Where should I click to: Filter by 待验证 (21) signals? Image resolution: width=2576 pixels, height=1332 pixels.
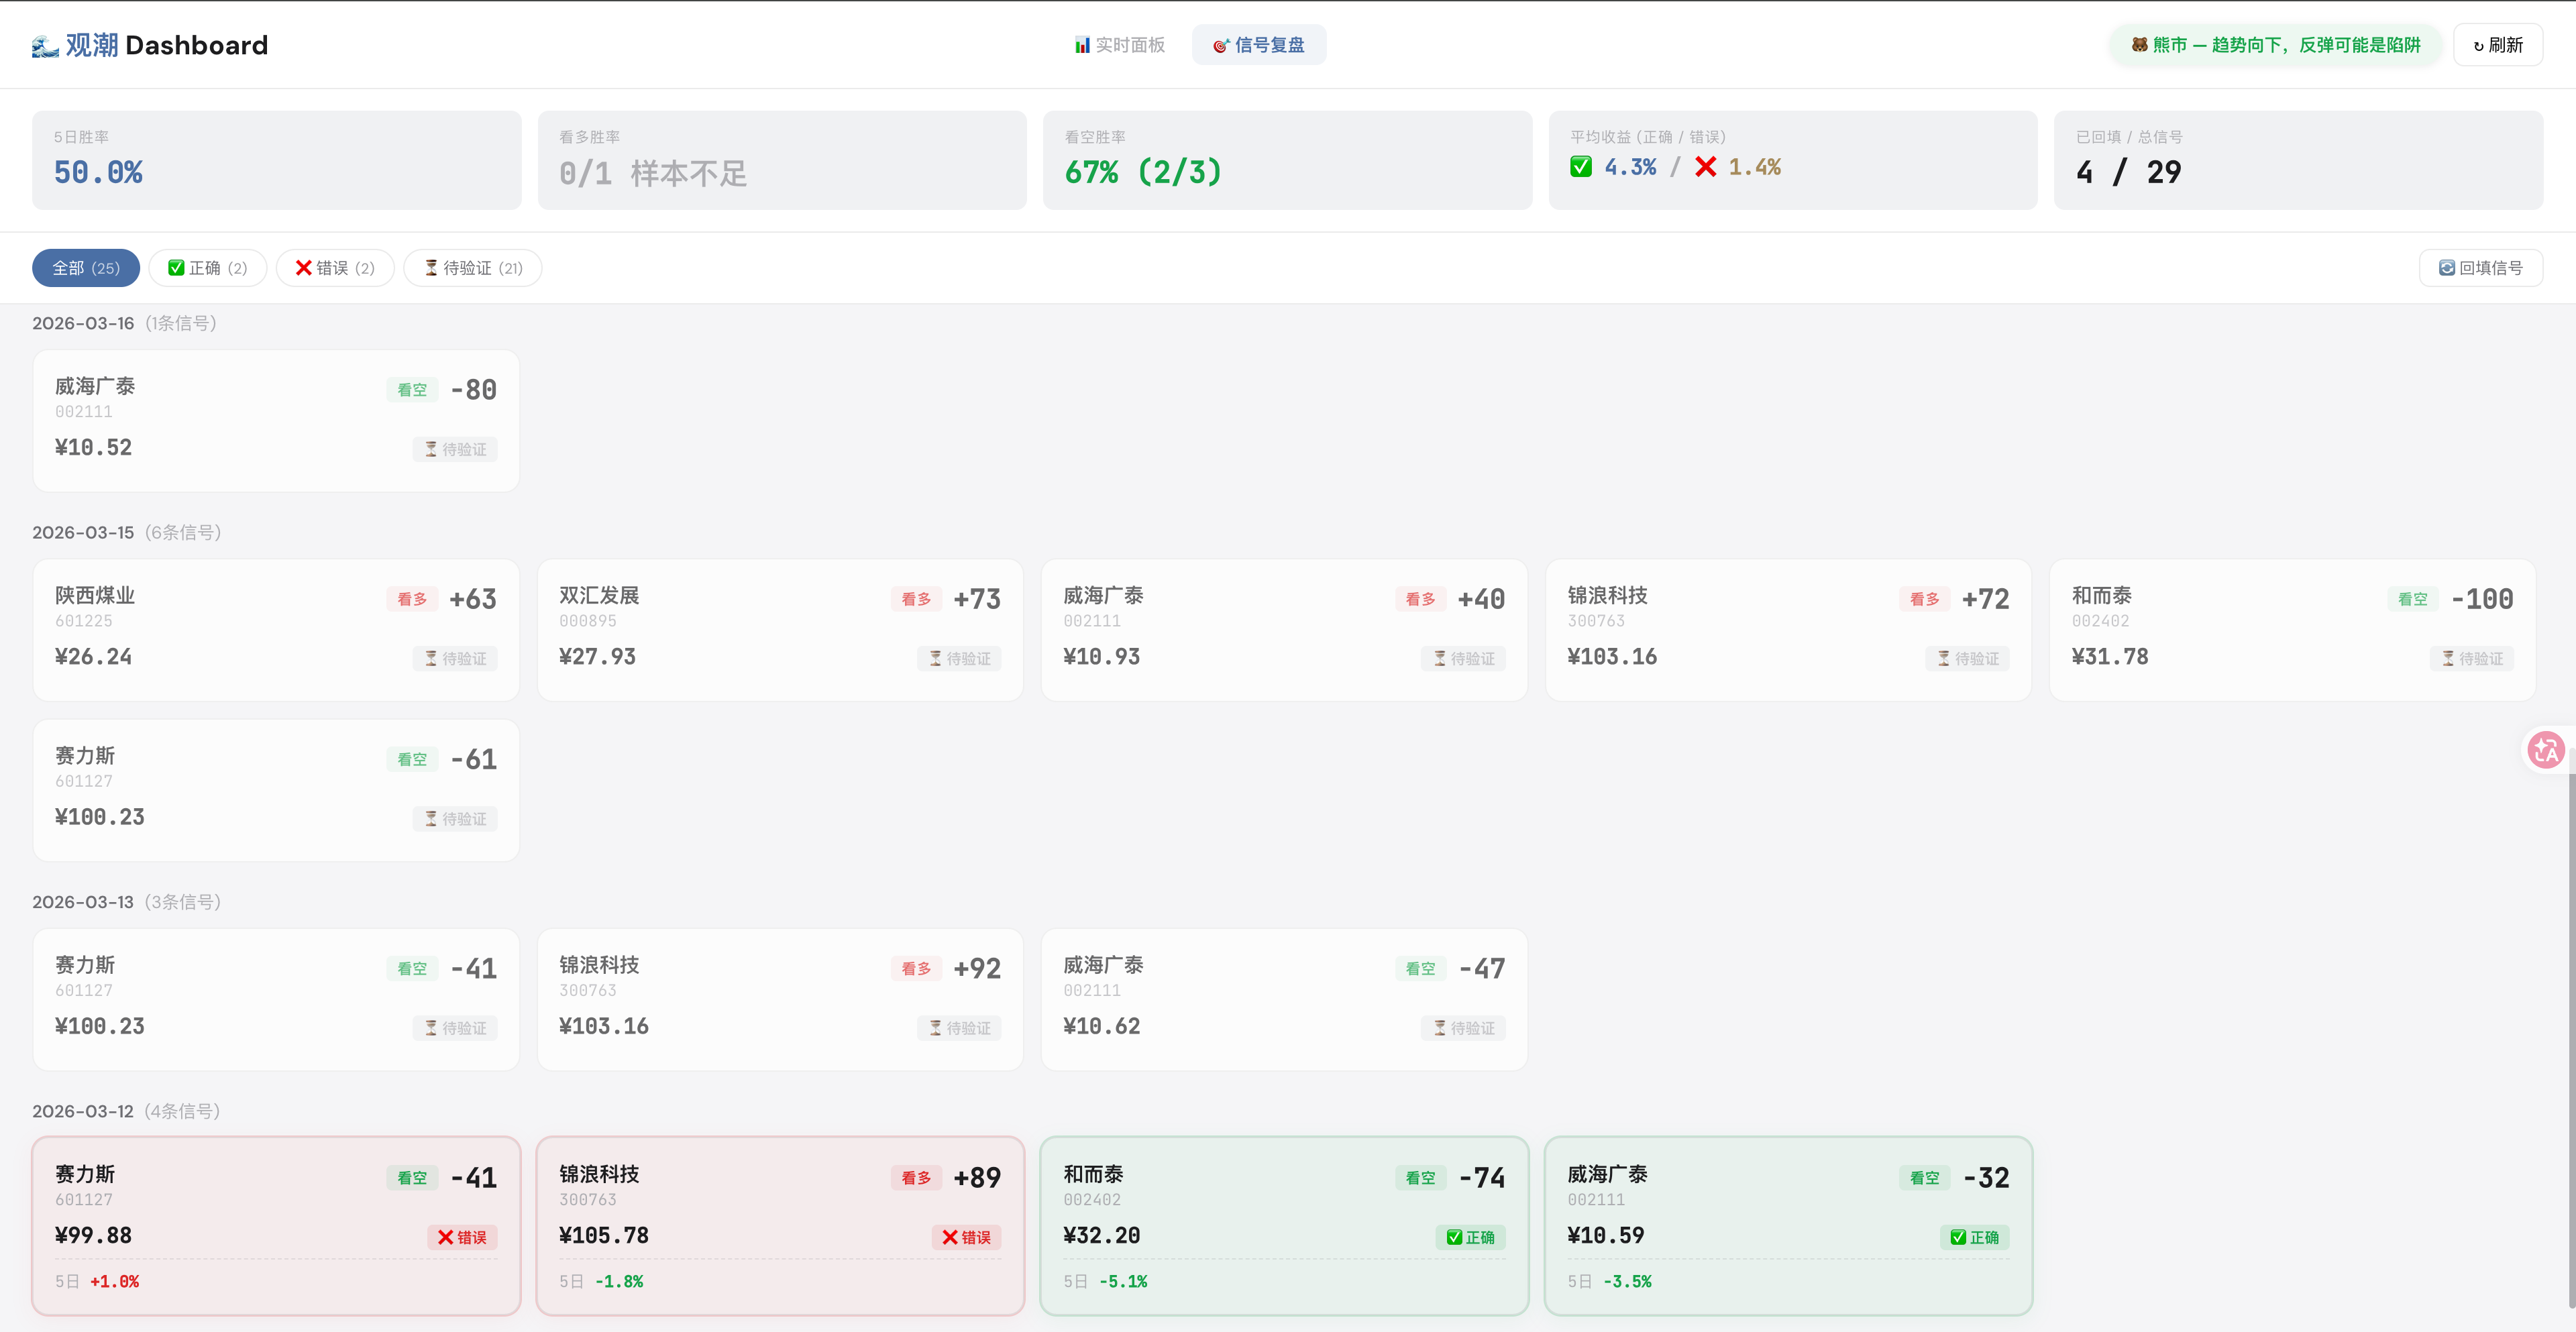(x=473, y=268)
